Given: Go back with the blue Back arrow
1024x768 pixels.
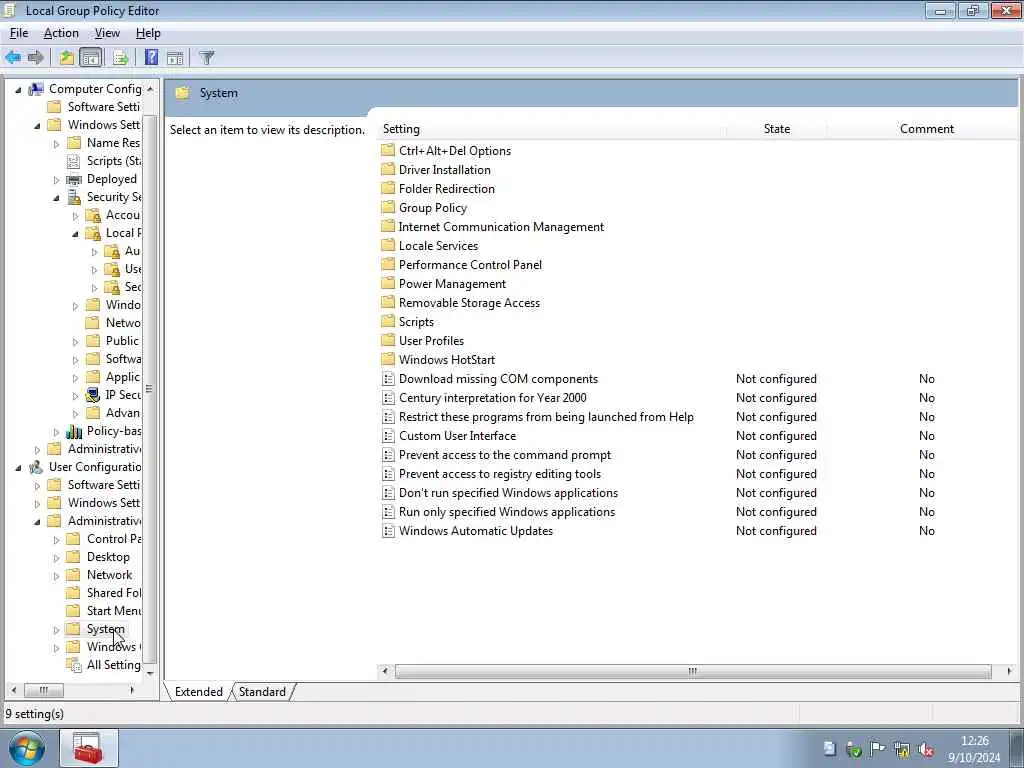Looking at the screenshot, I should [13, 57].
